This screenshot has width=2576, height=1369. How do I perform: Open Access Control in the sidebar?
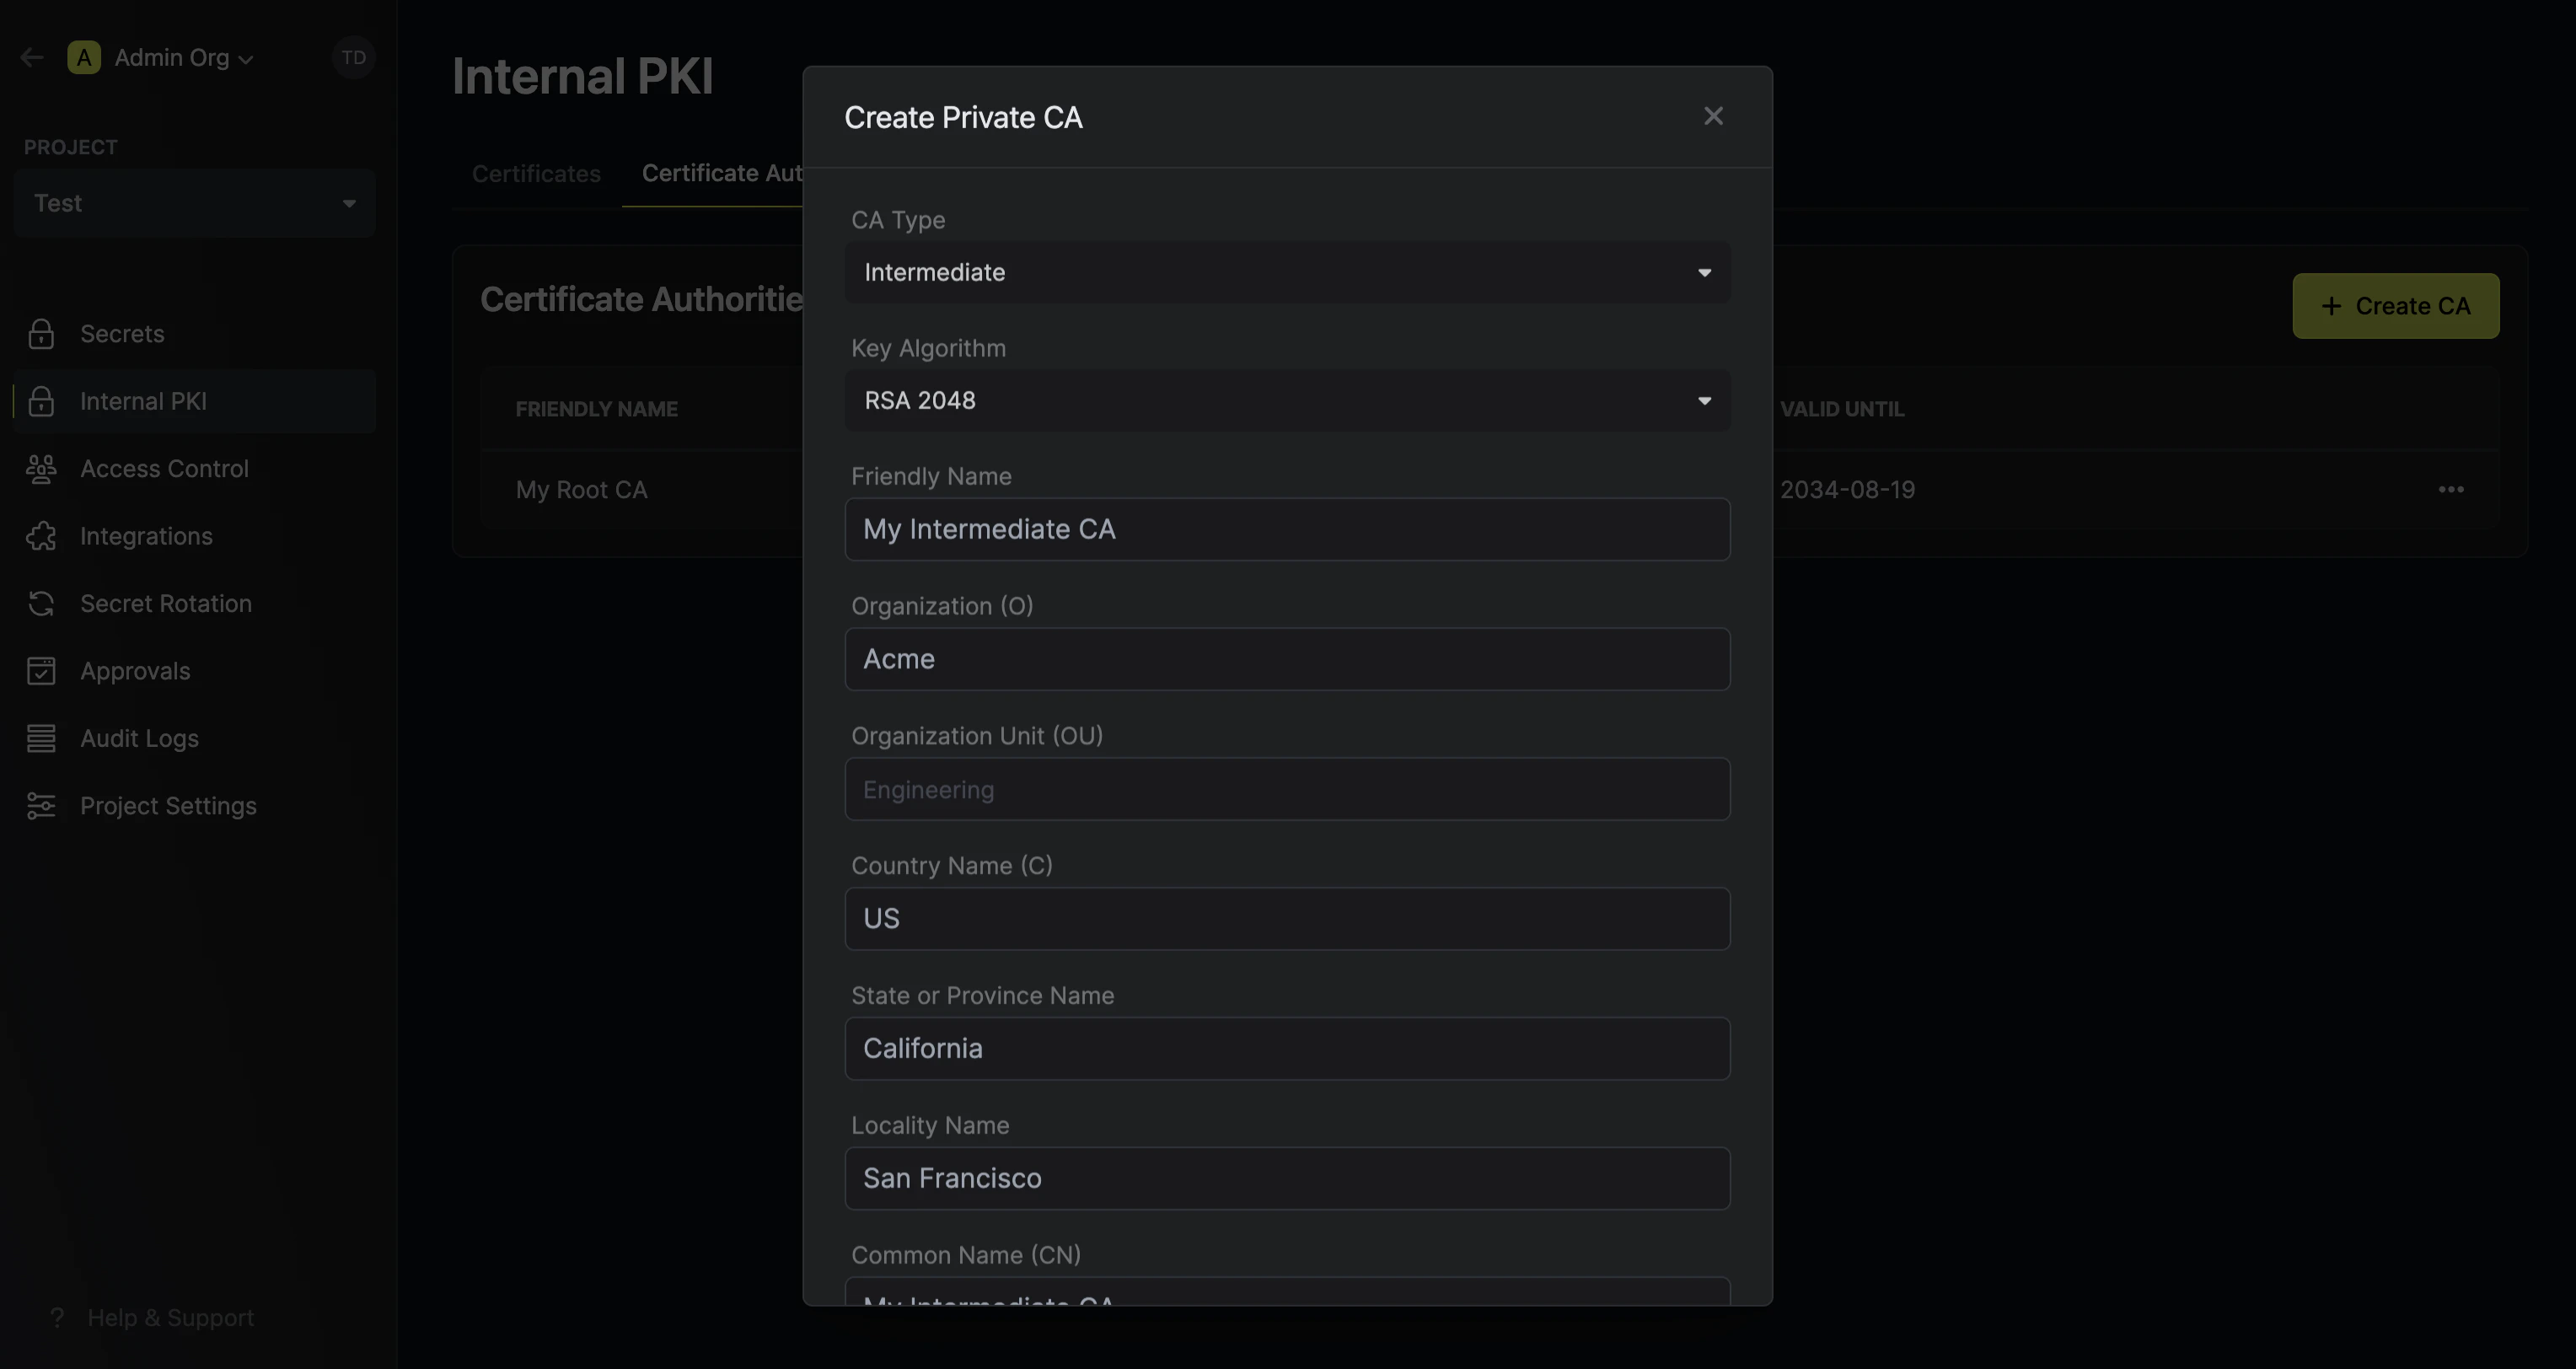coord(195,469)
